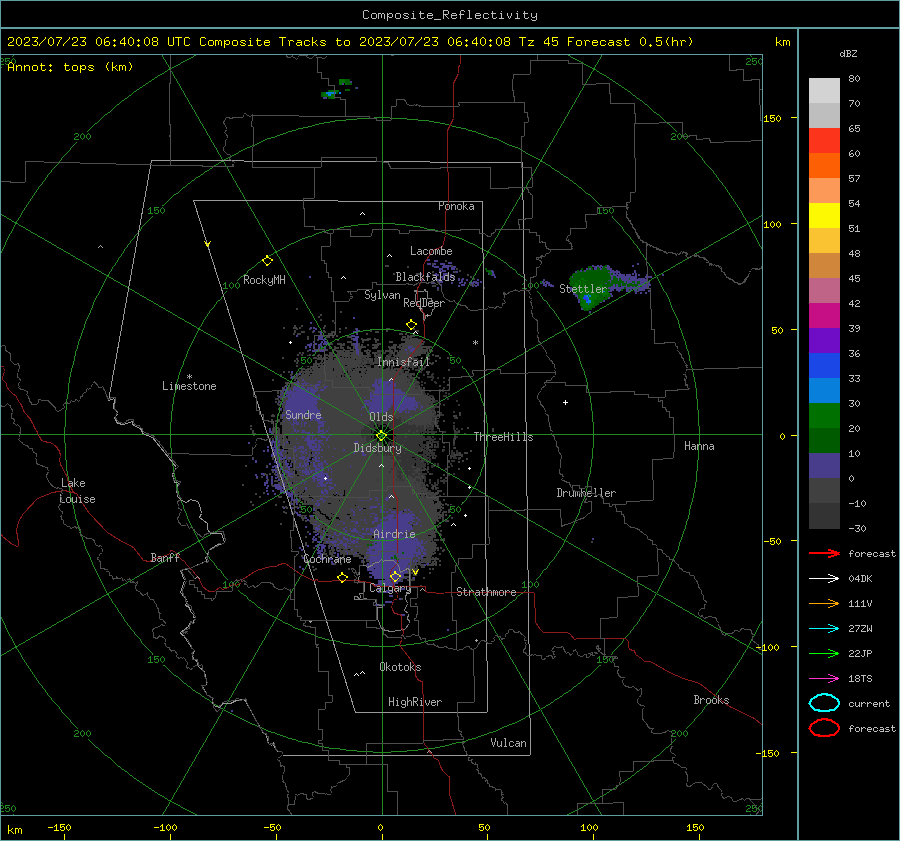The image size is (900, 841).
Task: Click the Calgary city label
Action: pyautogui.click(x=390, y=588)
